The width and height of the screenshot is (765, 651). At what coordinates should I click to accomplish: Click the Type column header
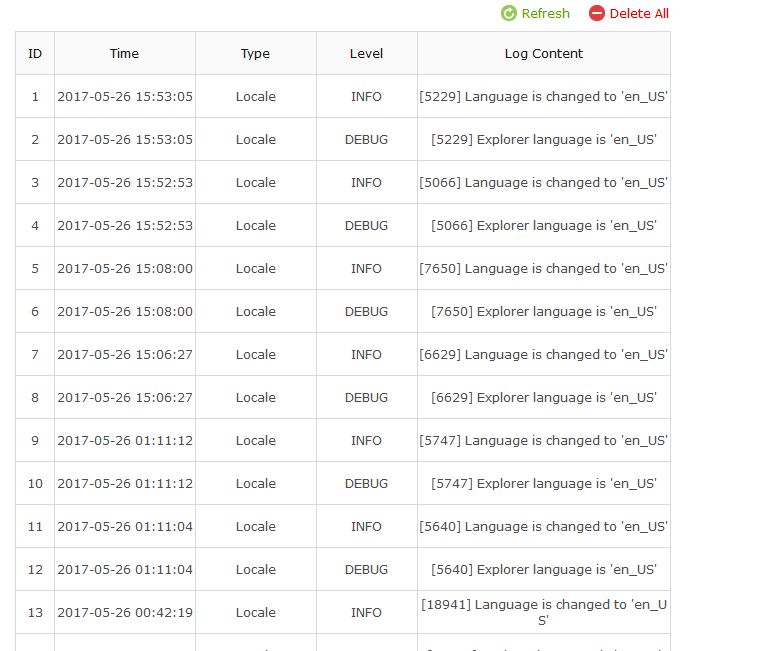point(255,53)
